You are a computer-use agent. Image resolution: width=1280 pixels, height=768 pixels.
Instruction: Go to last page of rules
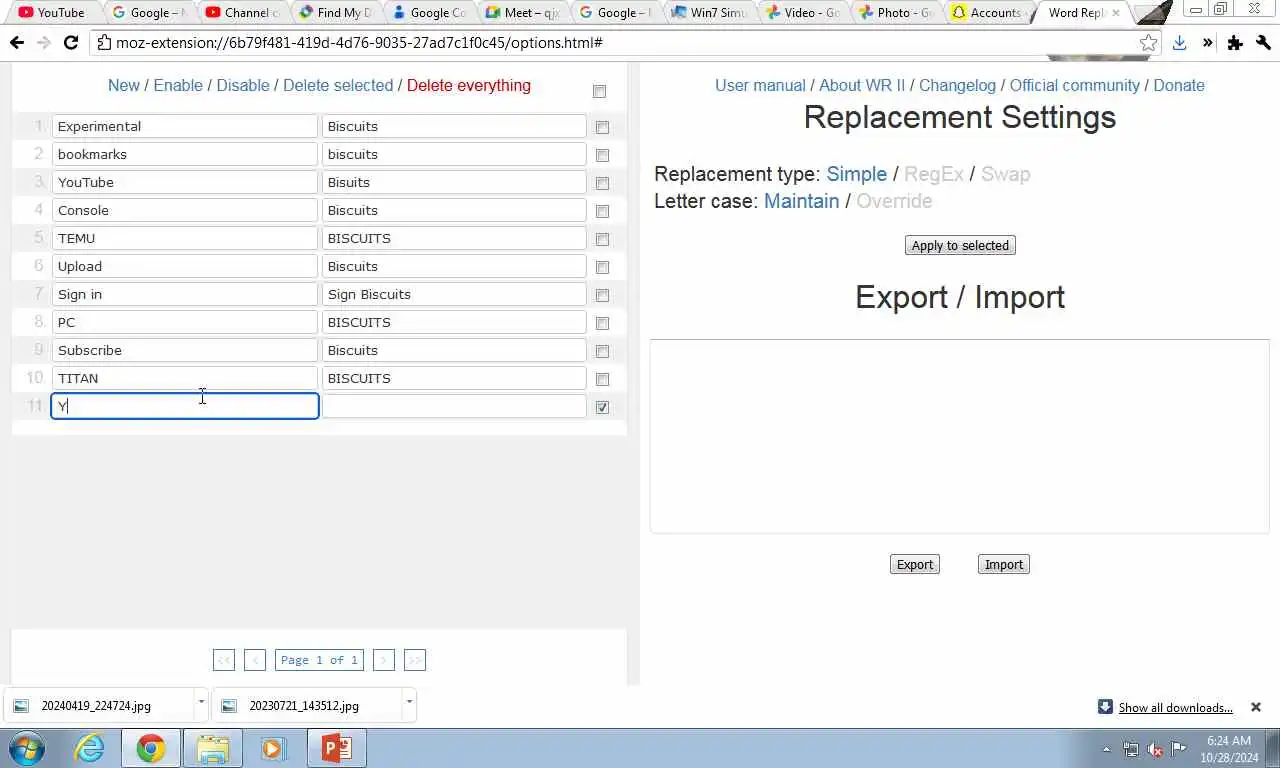[x=415, y=660]
